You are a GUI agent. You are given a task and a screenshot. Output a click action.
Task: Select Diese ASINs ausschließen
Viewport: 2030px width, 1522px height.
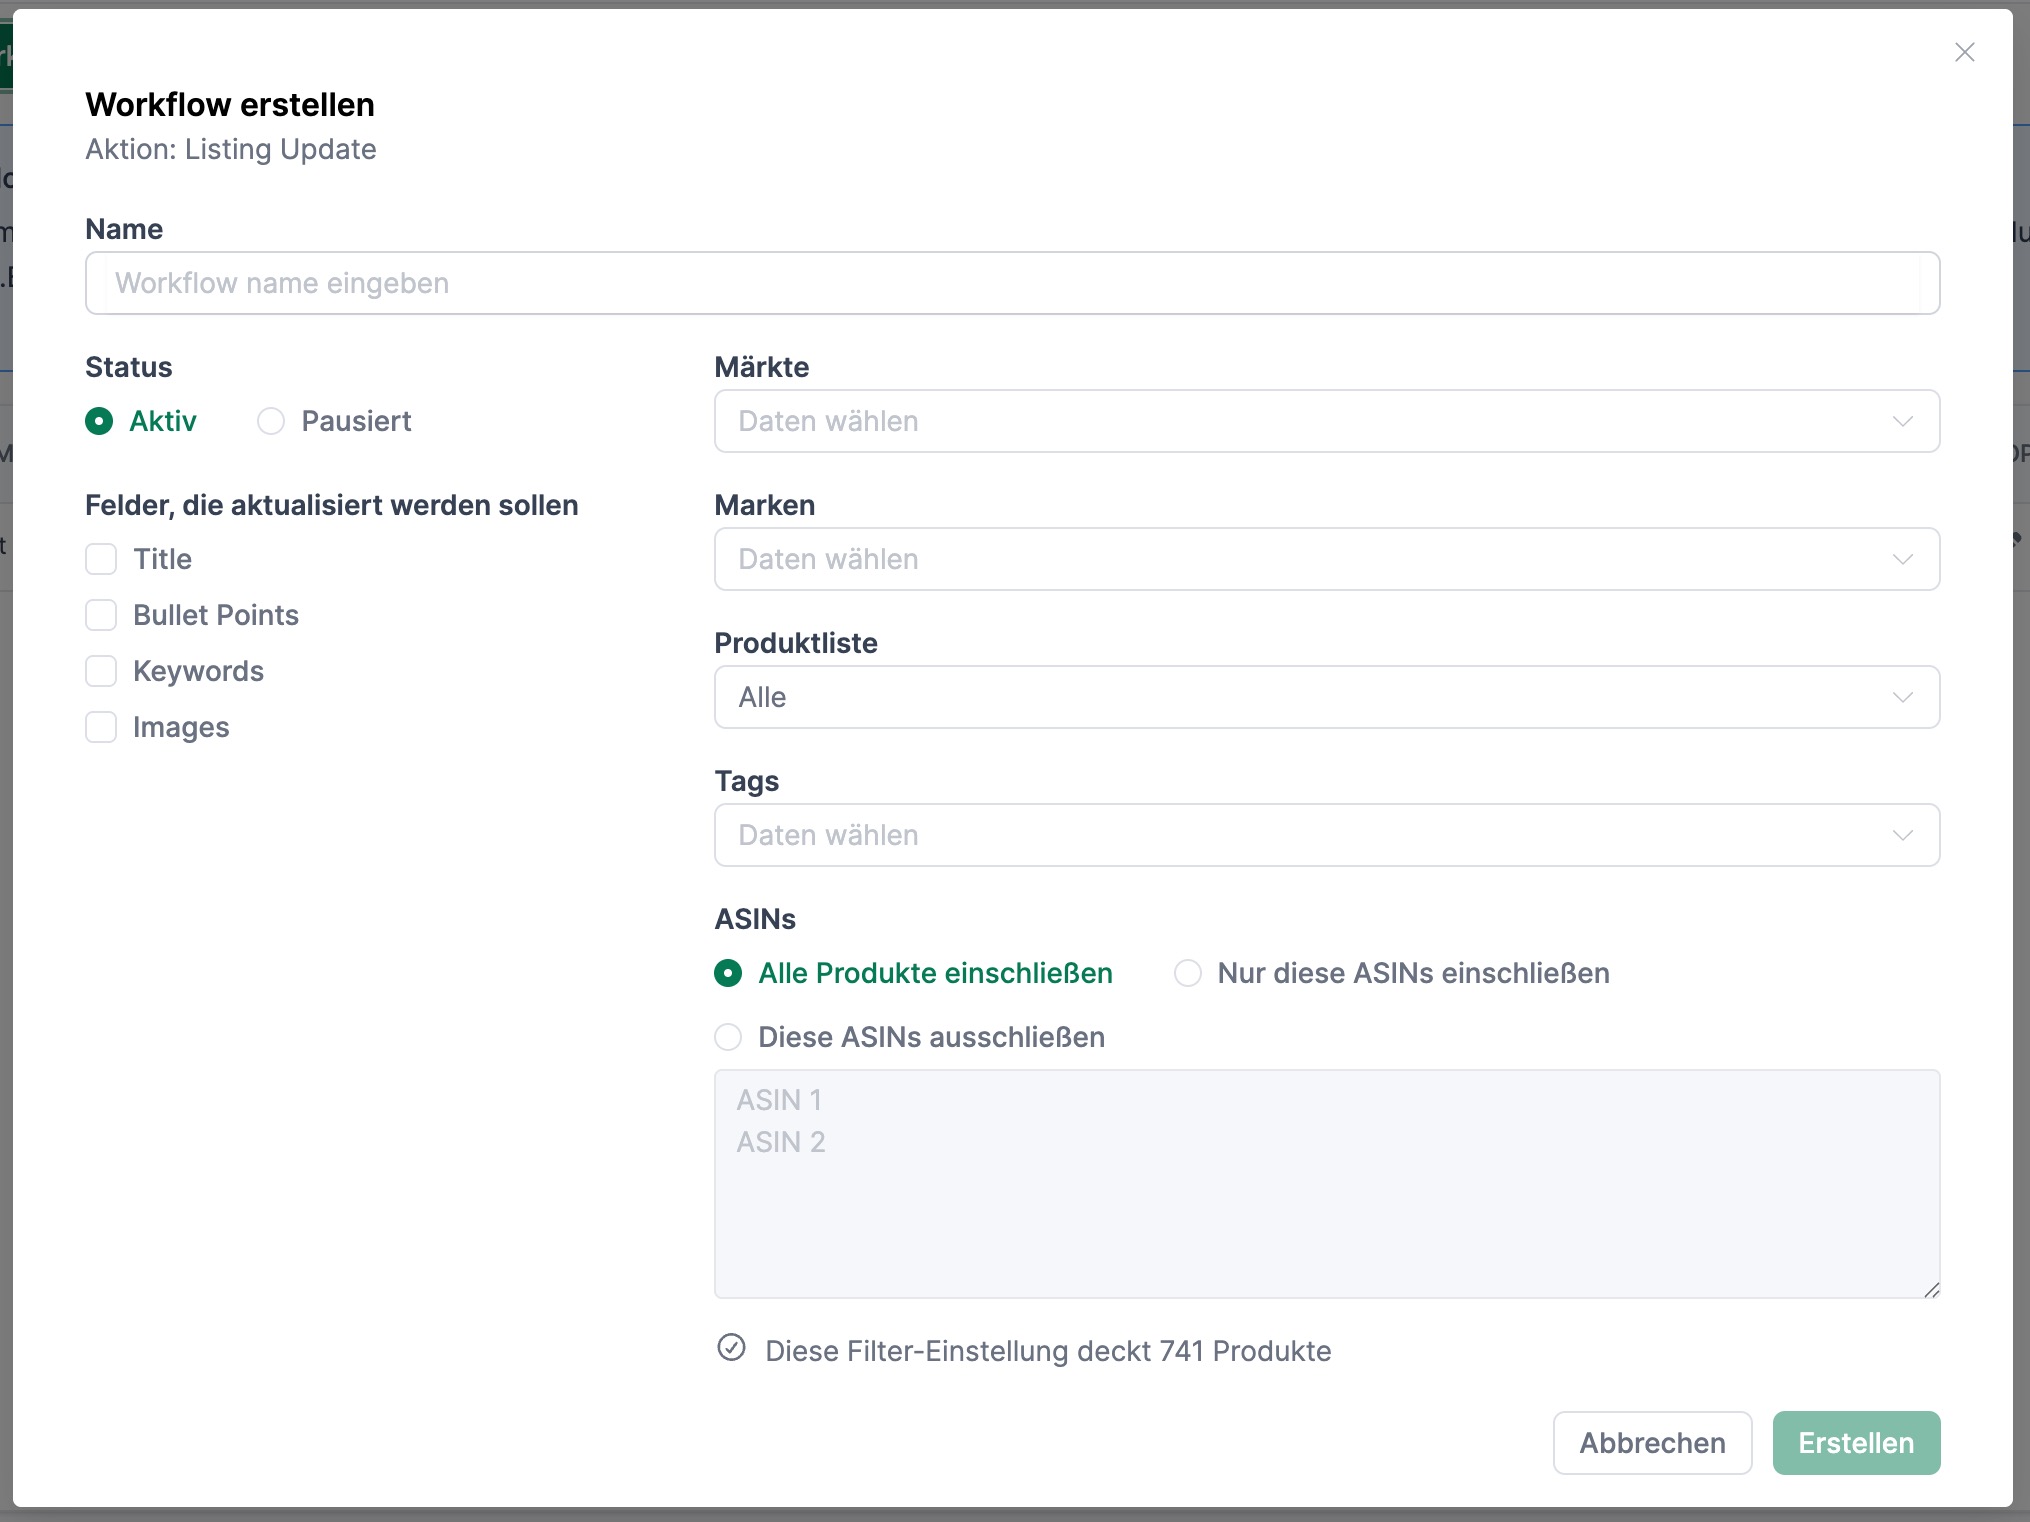727,1037
